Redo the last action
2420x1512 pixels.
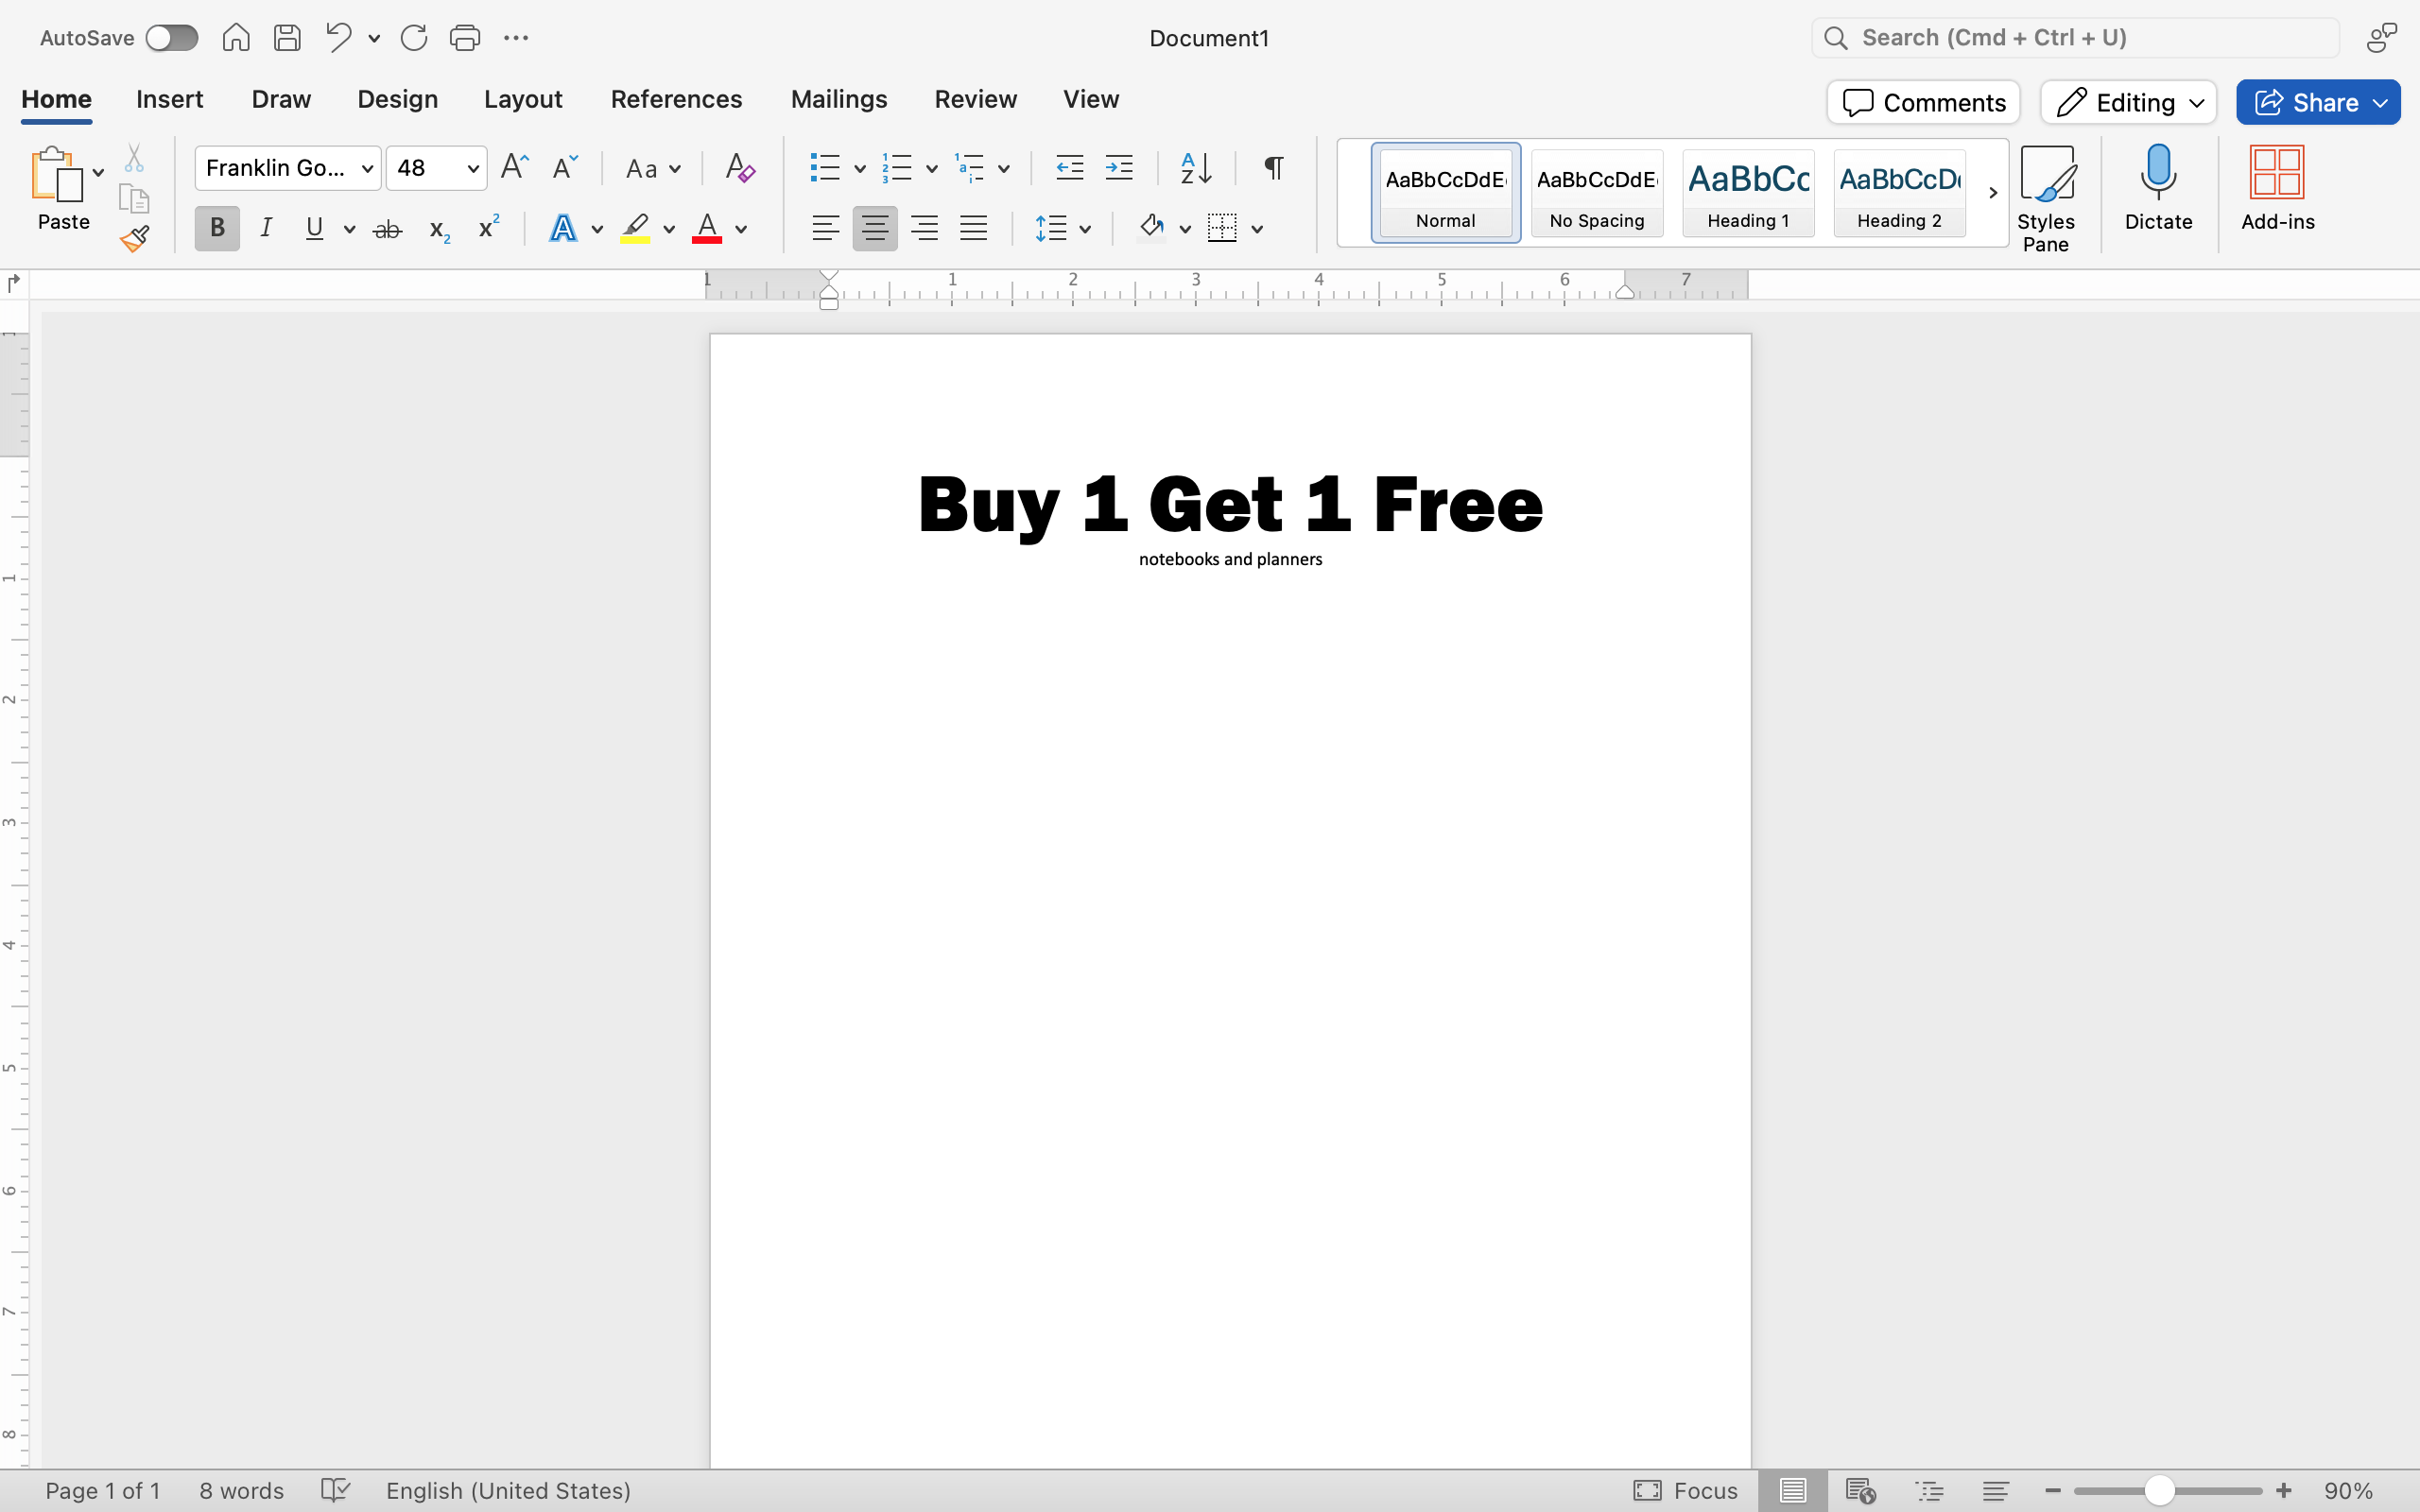(414, 38)
